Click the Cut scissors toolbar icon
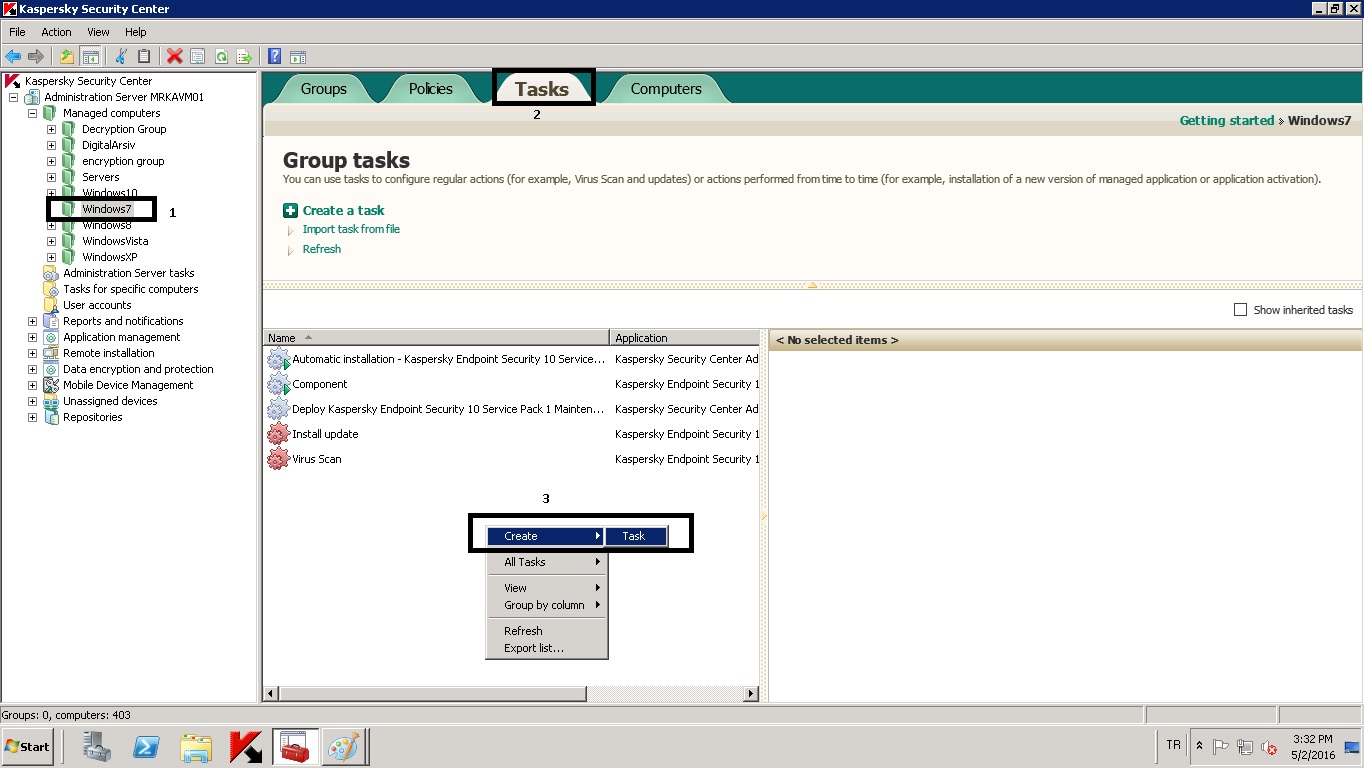 121,57
